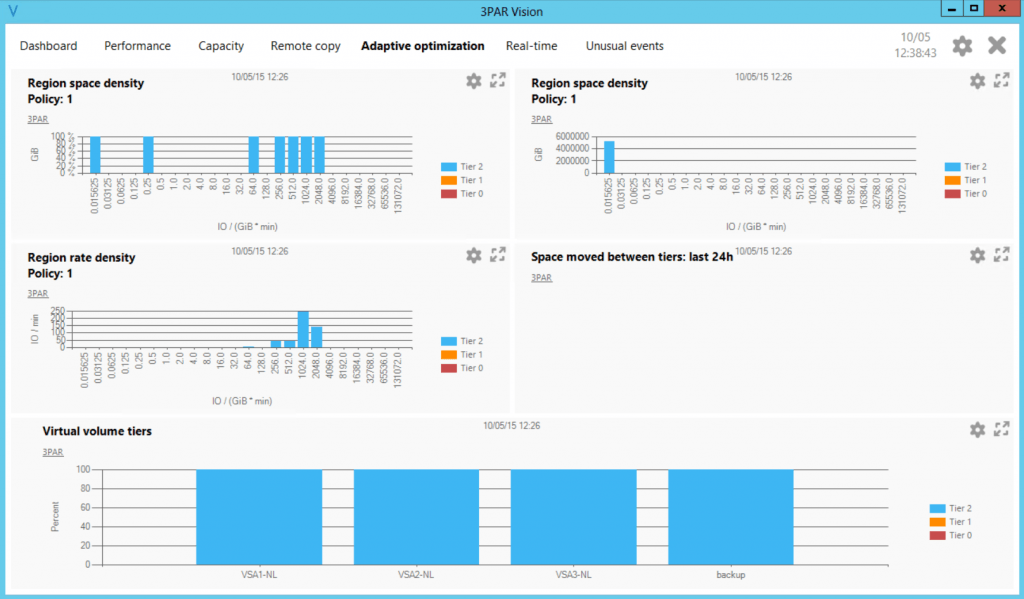Toggle Tier 2 blue swatch in left space density legend
This screenshot has width=1024, height=599.
click(x=449, y=167)
